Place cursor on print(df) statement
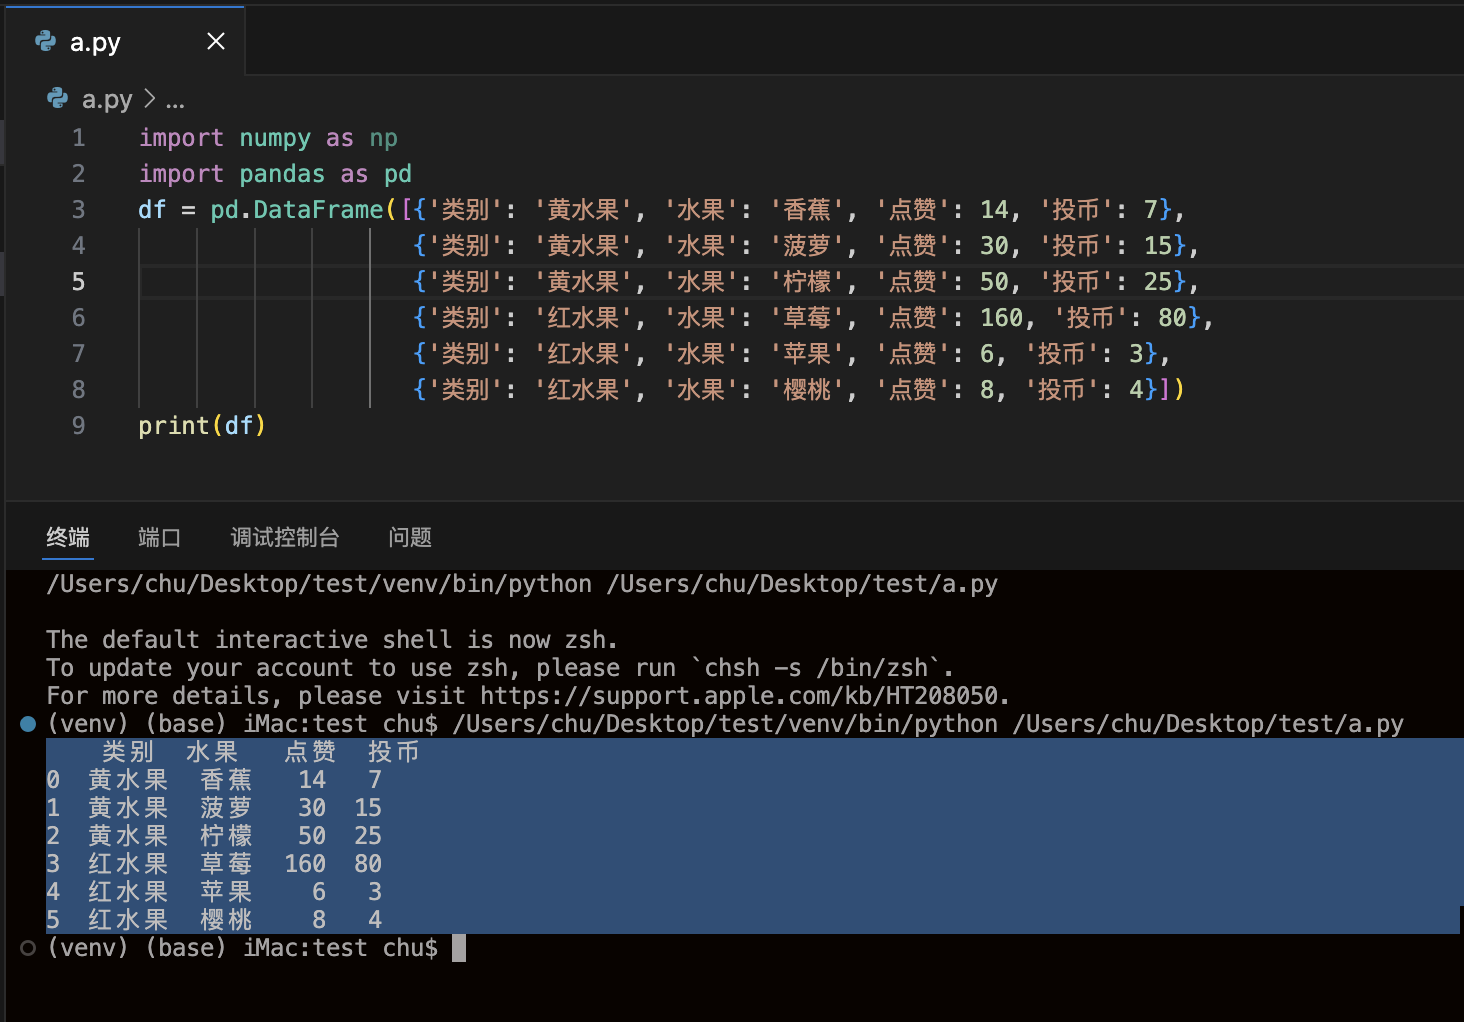The height and width of the screenshot is (1022, 1464). 202,426
